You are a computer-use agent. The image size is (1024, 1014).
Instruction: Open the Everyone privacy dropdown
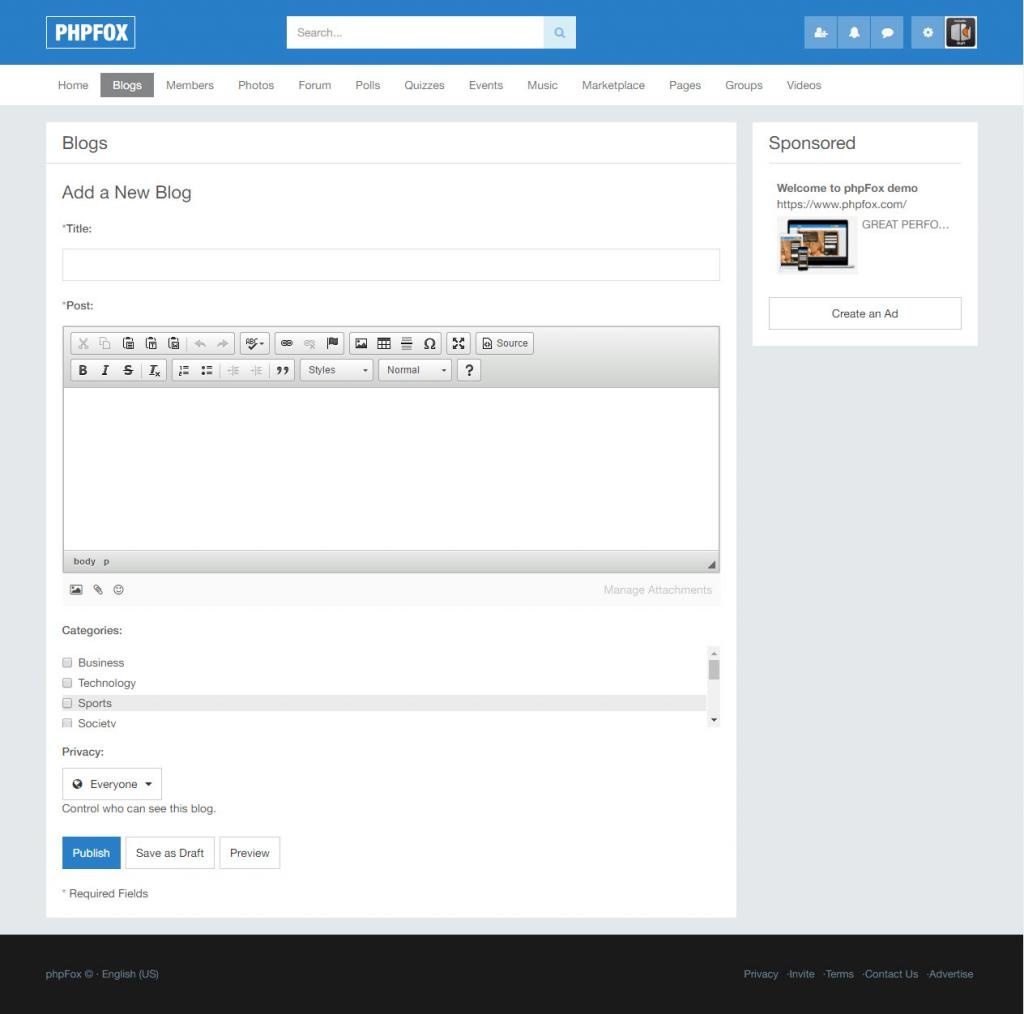point(112,784)
